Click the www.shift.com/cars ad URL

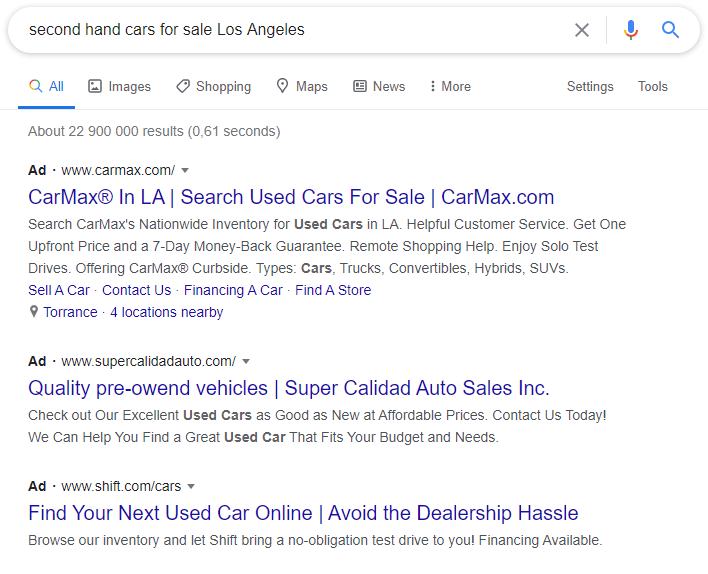click(121, 486)
